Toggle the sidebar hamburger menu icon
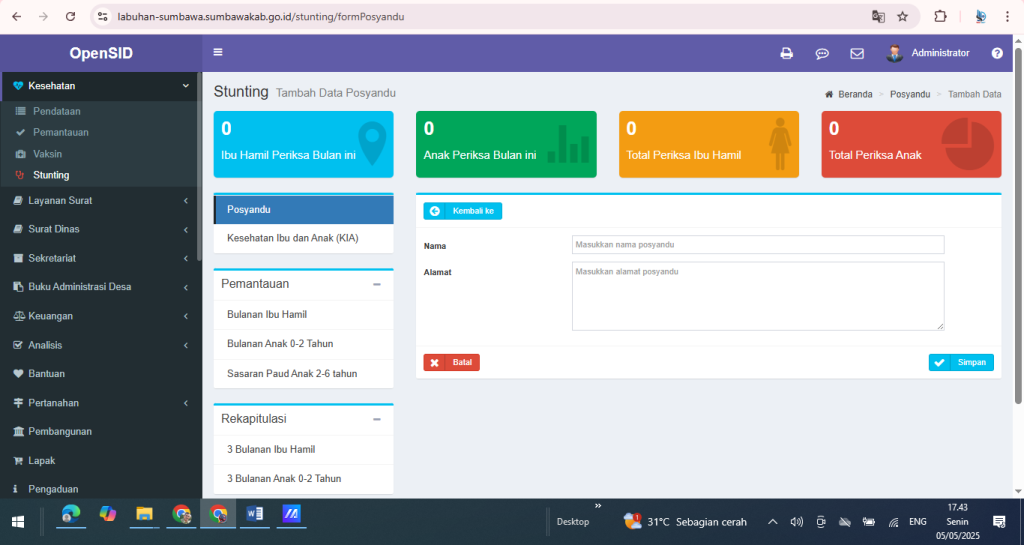This screenshot has width=1024, height=545. (218, 52)
